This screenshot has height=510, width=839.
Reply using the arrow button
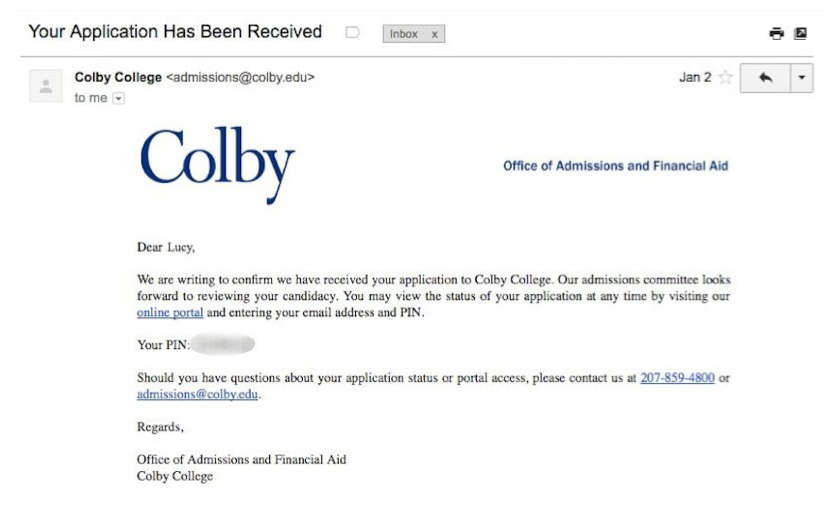pos(765,78)
